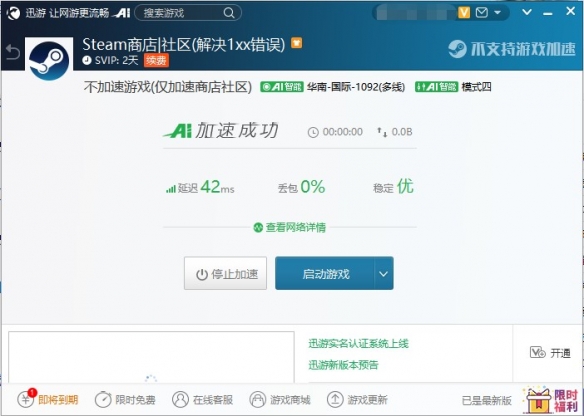The height and width of the screenshot is (416, 584).
Task: Open 限时免费 timer icon
Action: (103, 400)
